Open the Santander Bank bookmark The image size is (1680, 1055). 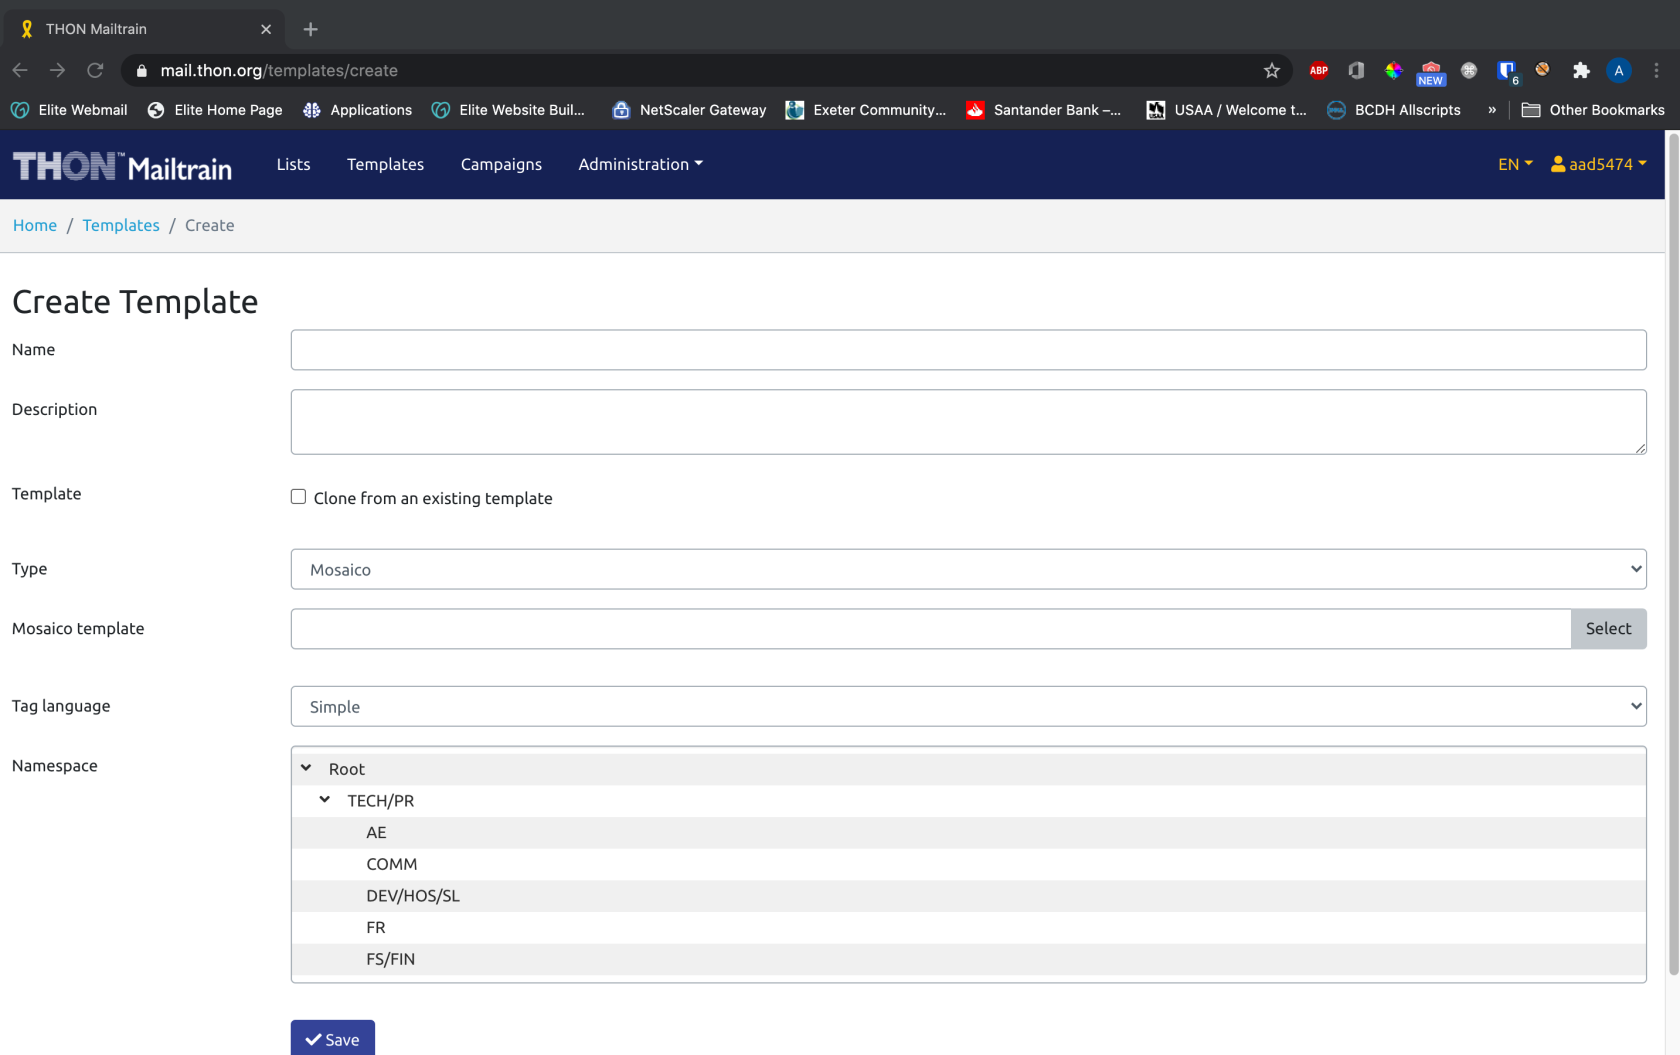click(x=1043, y=110)
